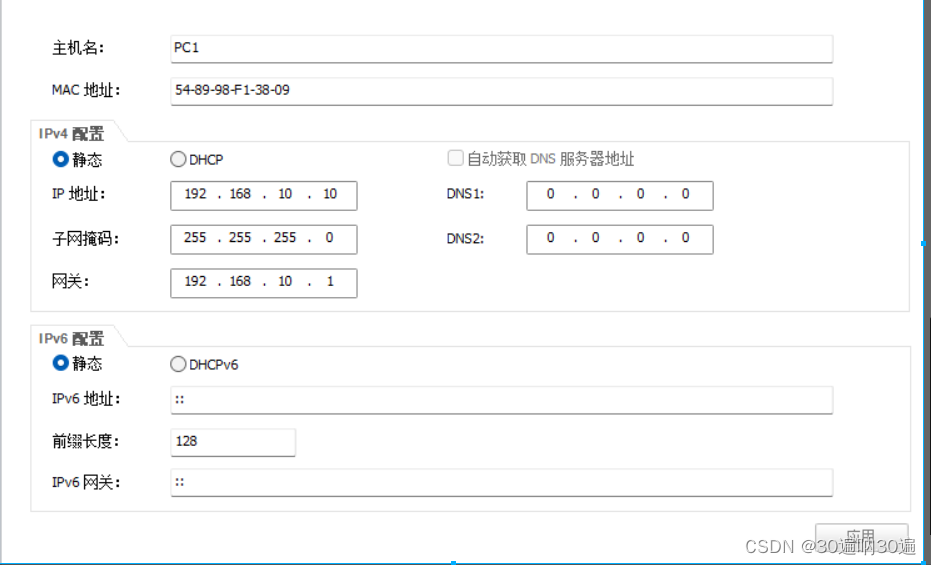The width and height of the screenshot is (931, 565).
Task: Toggle 自动获取 DNS 服务器地址 checkbox
Action: pyautogui.click(x=455, y=158)
